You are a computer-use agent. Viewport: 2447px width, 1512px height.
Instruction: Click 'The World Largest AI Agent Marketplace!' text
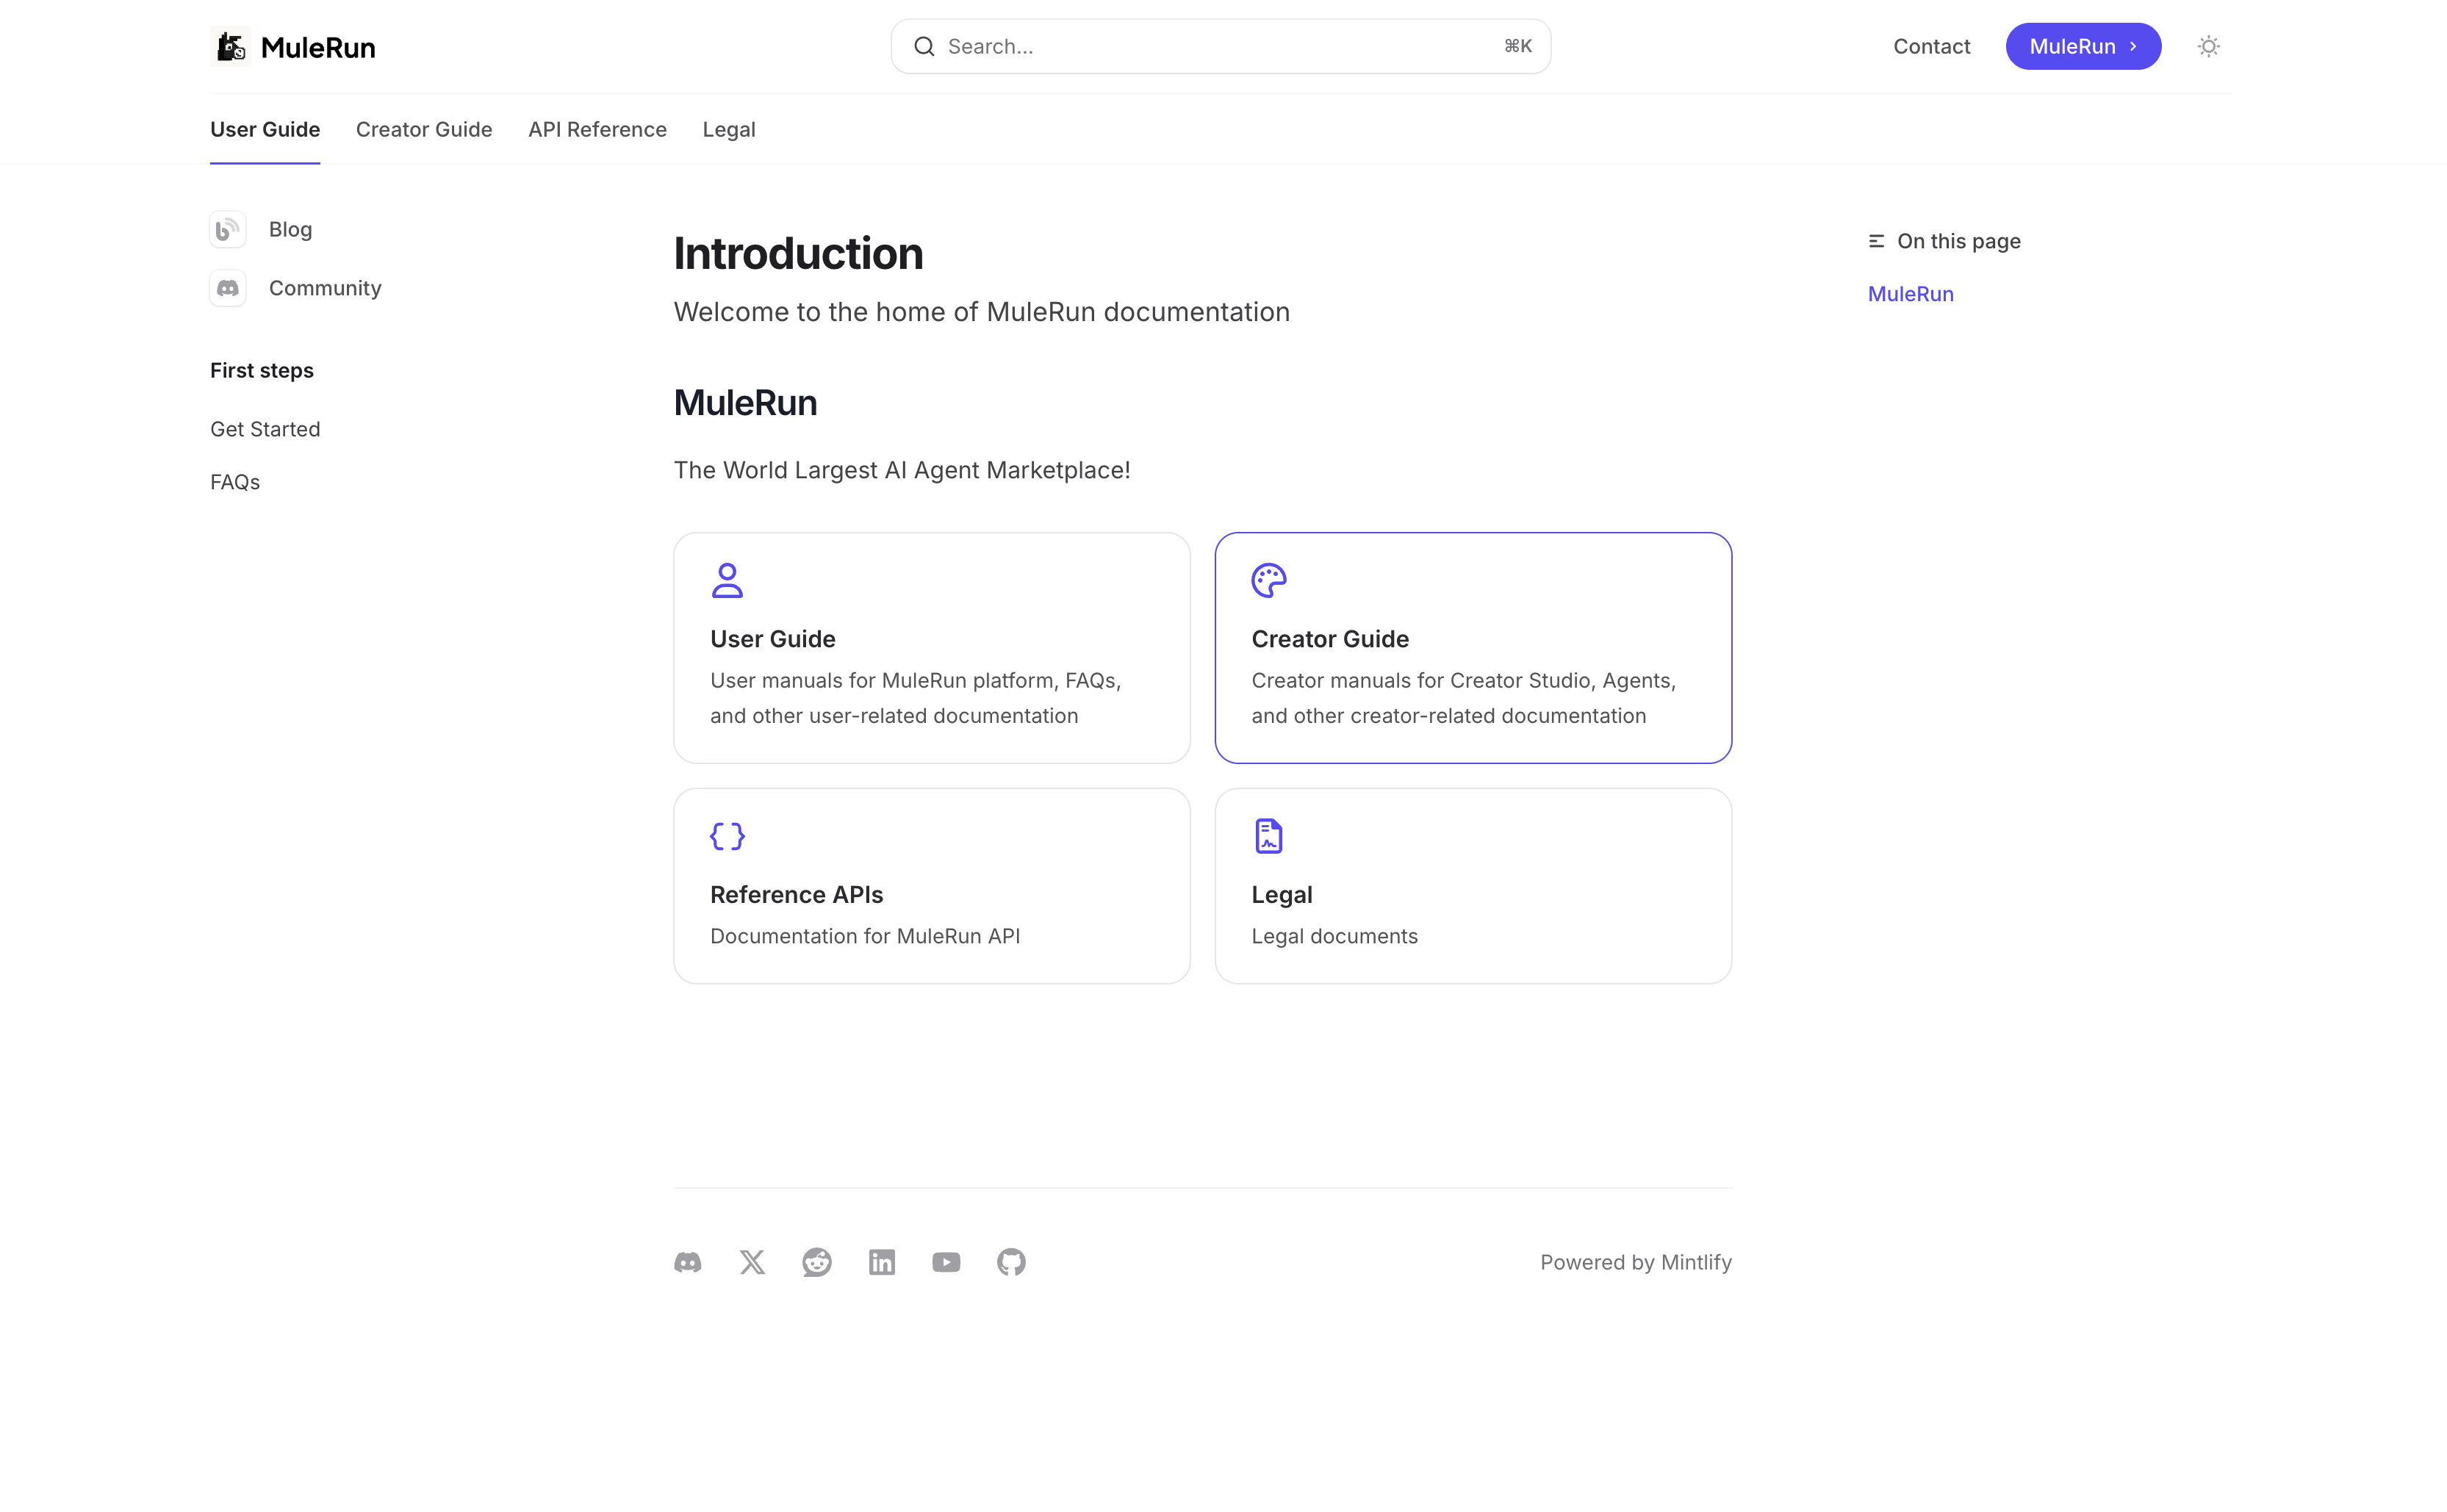[902, 470]
